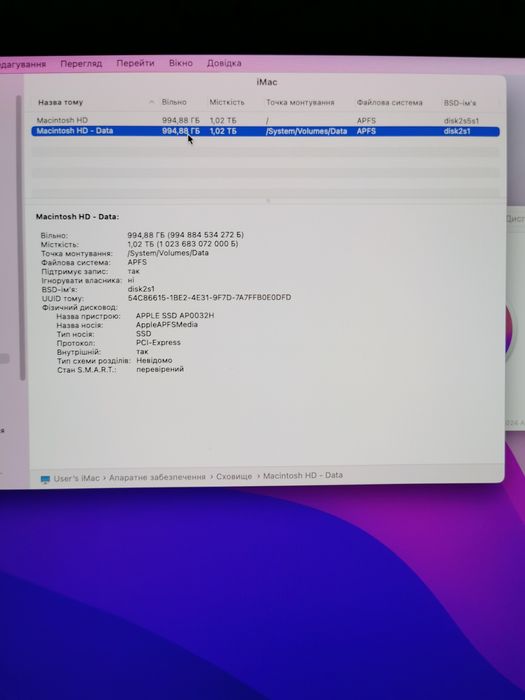Image resolution: width=525 pixels, height=700 pixels.
Task: Sort by Файлова система column header
Action: click(x=389, y=102)
